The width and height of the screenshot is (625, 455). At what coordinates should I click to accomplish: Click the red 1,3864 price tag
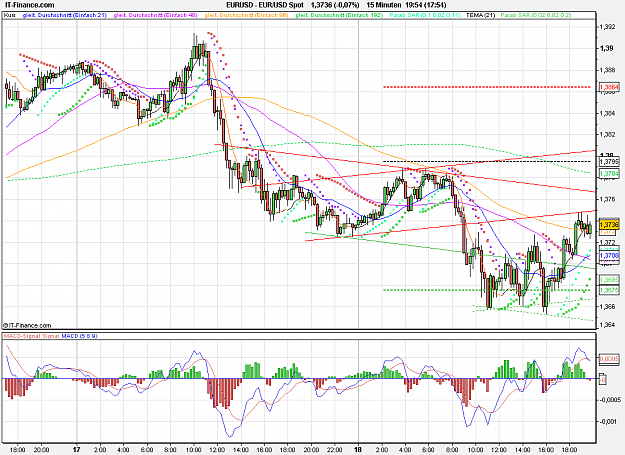coord(609,87)
